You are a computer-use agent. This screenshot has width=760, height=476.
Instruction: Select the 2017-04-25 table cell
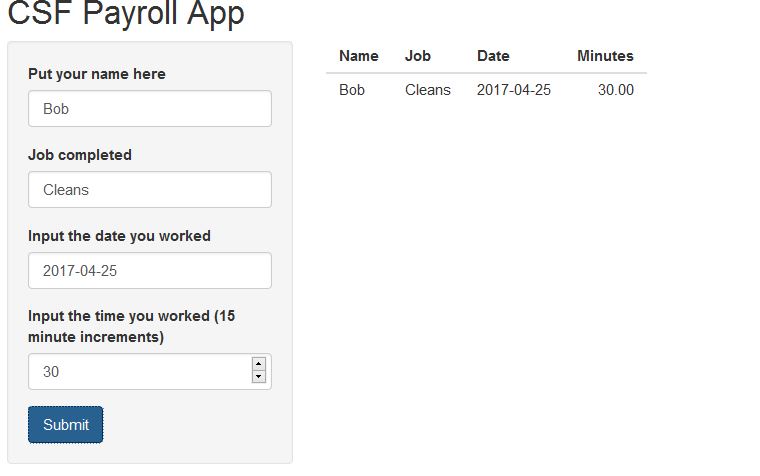click(514, 90)
